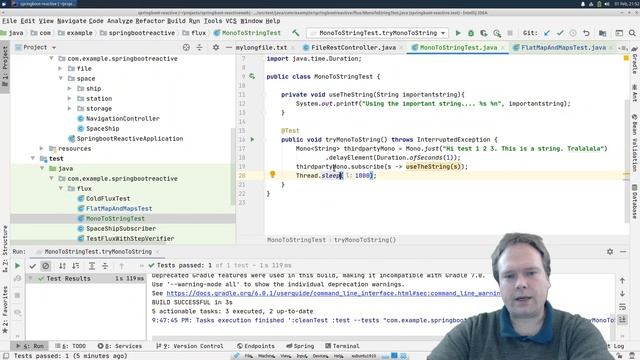Screen dimensions: 640x360
Task: Switch to mylongfile.txt editor tab
Action: [x=261, y=47]
